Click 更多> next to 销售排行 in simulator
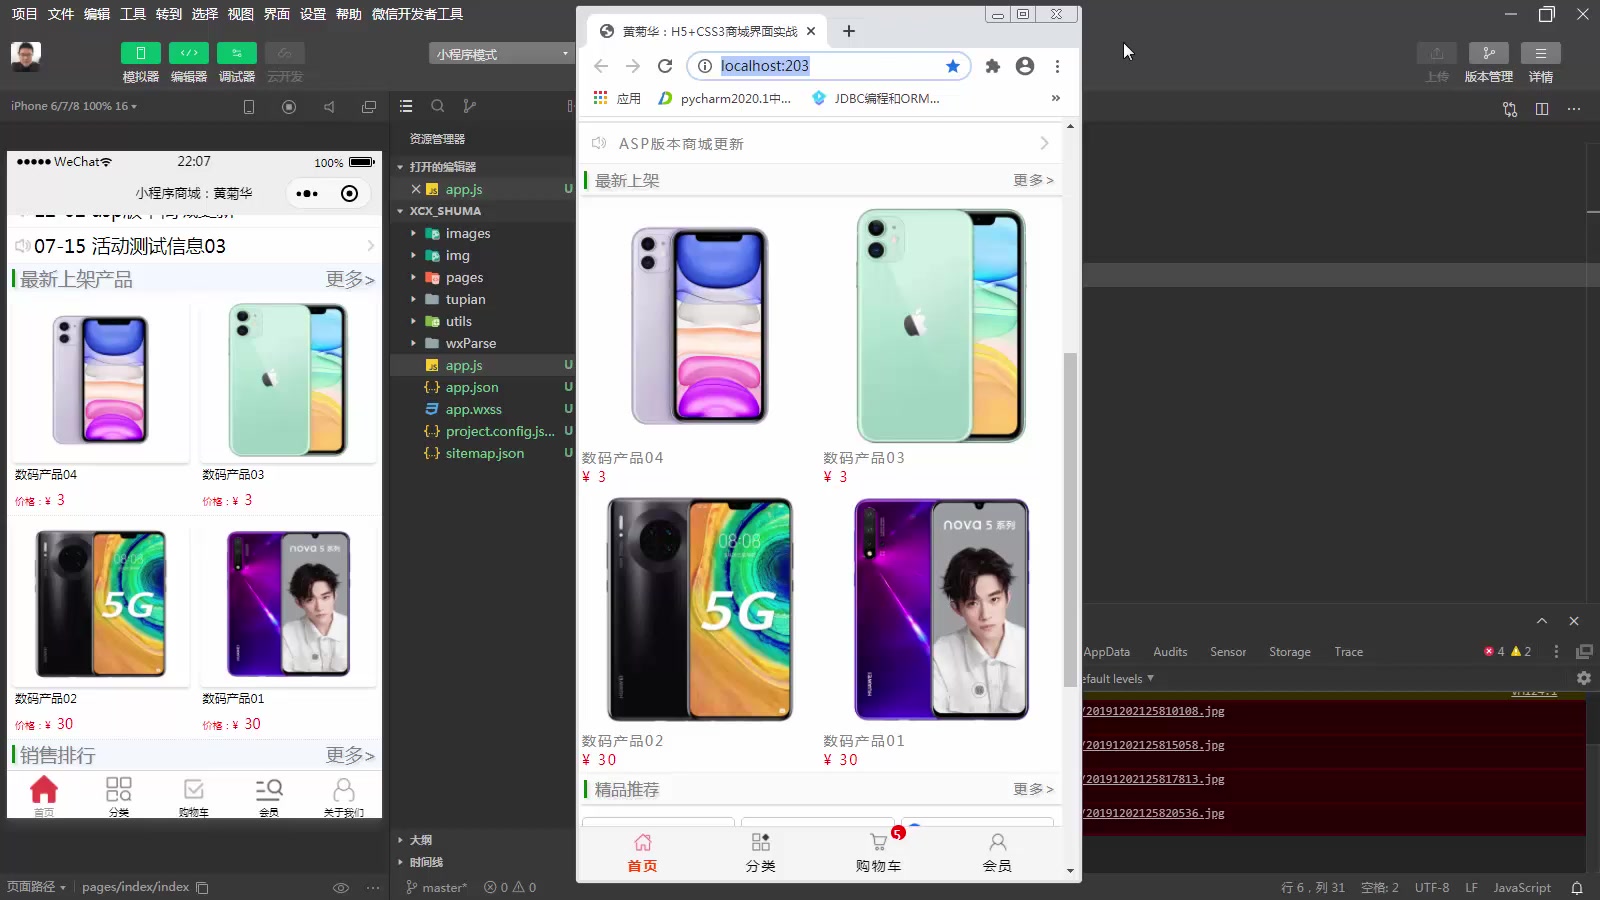 (x=350, y=756)
